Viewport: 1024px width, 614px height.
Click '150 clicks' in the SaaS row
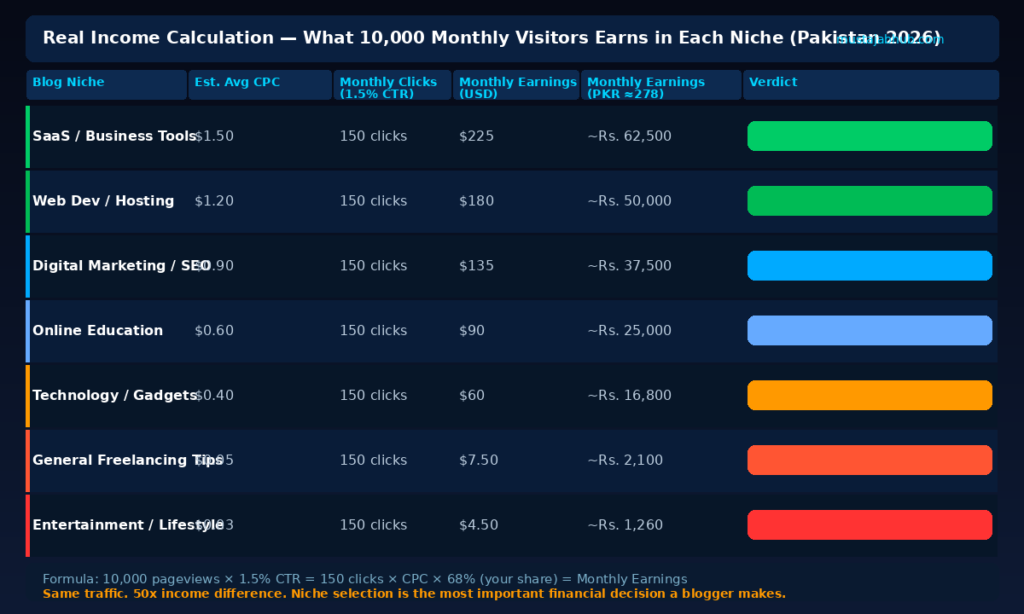click(x=374, y=136)
